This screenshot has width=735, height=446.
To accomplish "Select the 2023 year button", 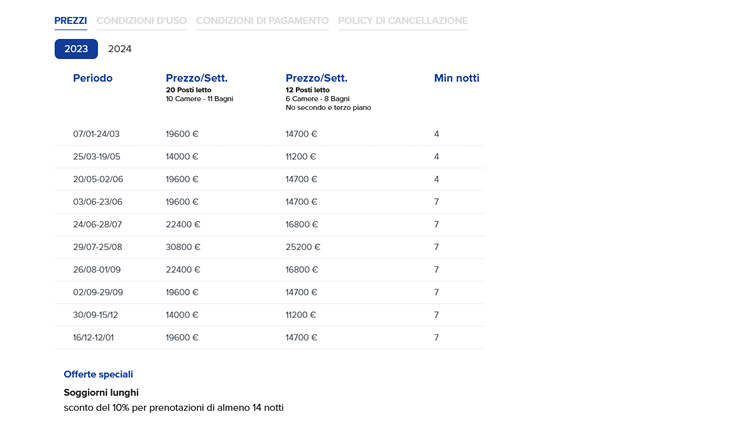I will click(x=76, y=49).
